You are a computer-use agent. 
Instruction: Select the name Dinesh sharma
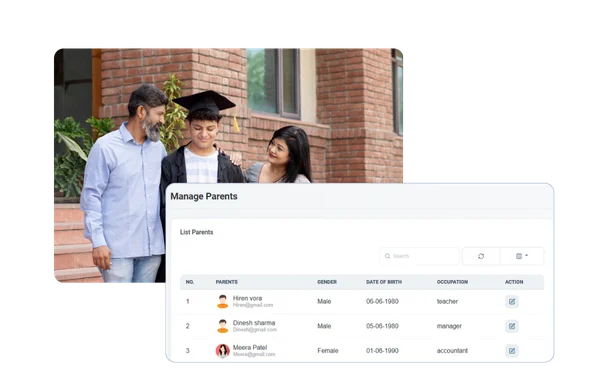tap(254, 323)
